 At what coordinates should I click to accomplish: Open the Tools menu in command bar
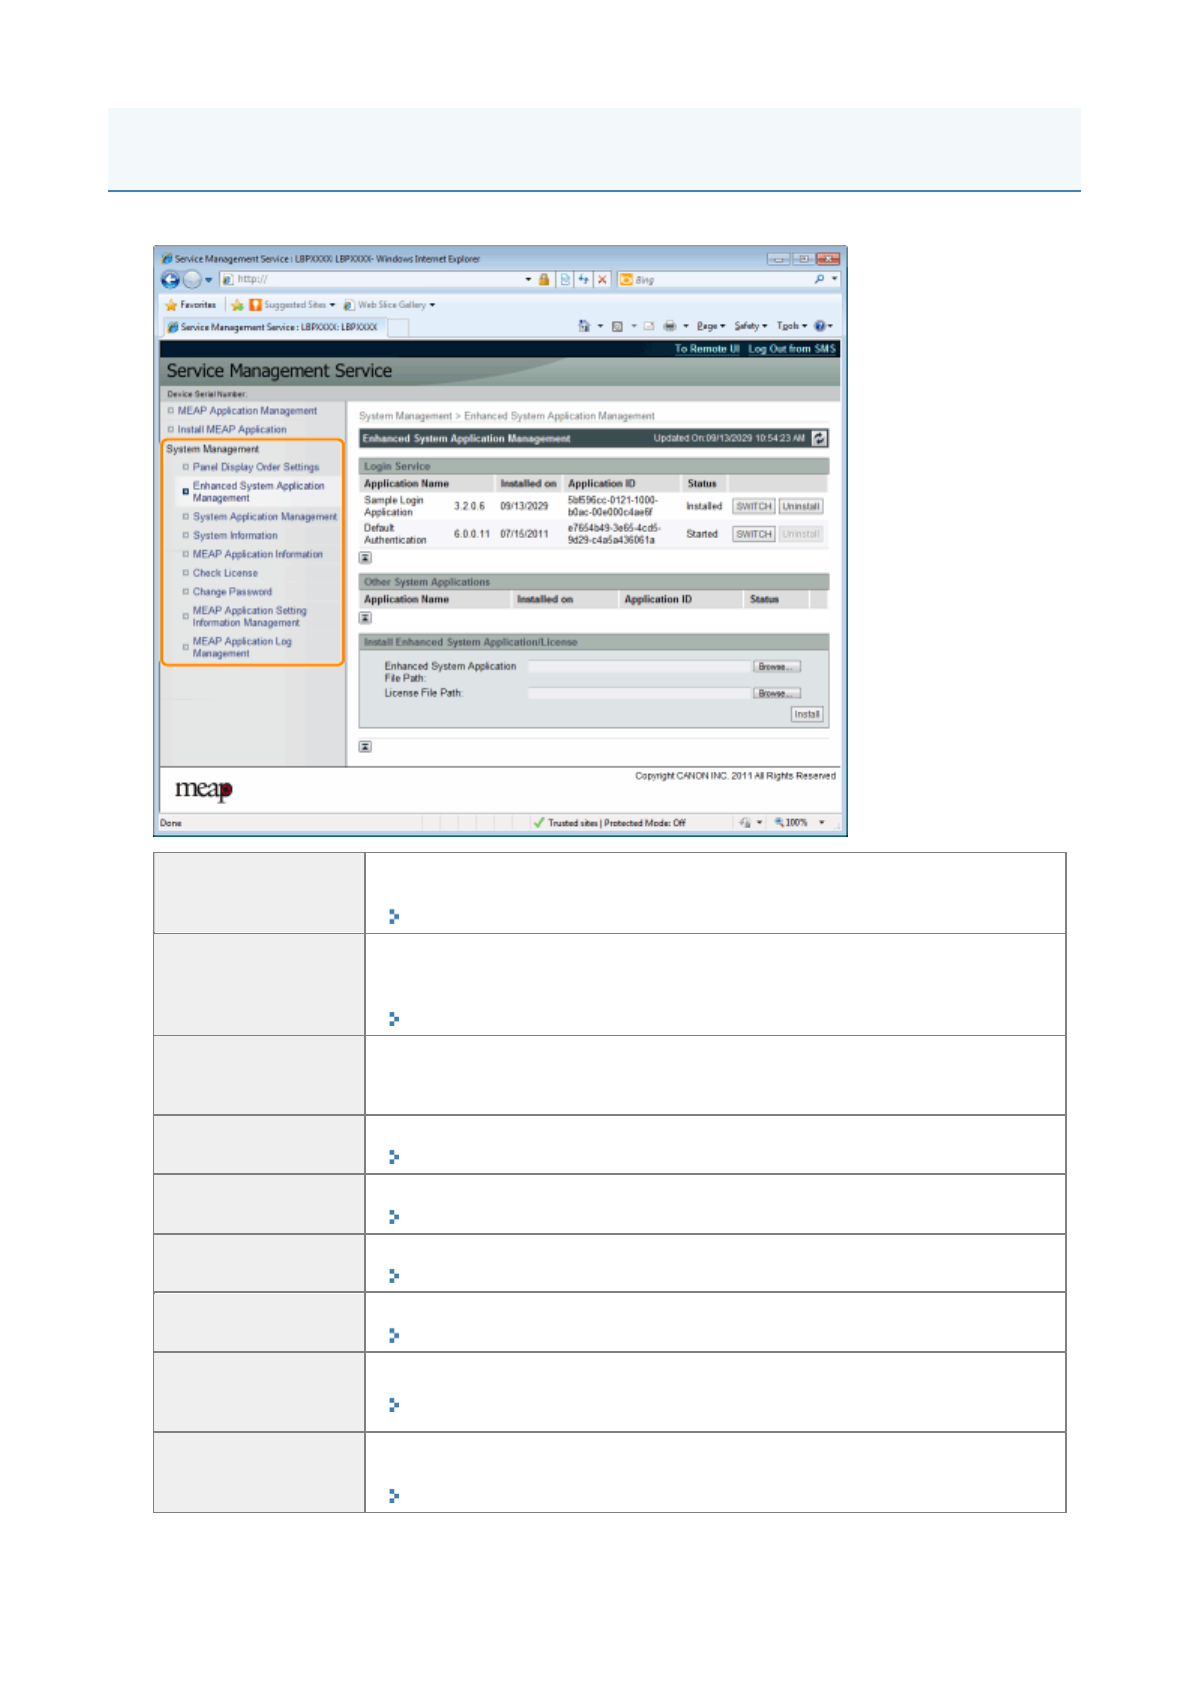click(x=791, y=326)
